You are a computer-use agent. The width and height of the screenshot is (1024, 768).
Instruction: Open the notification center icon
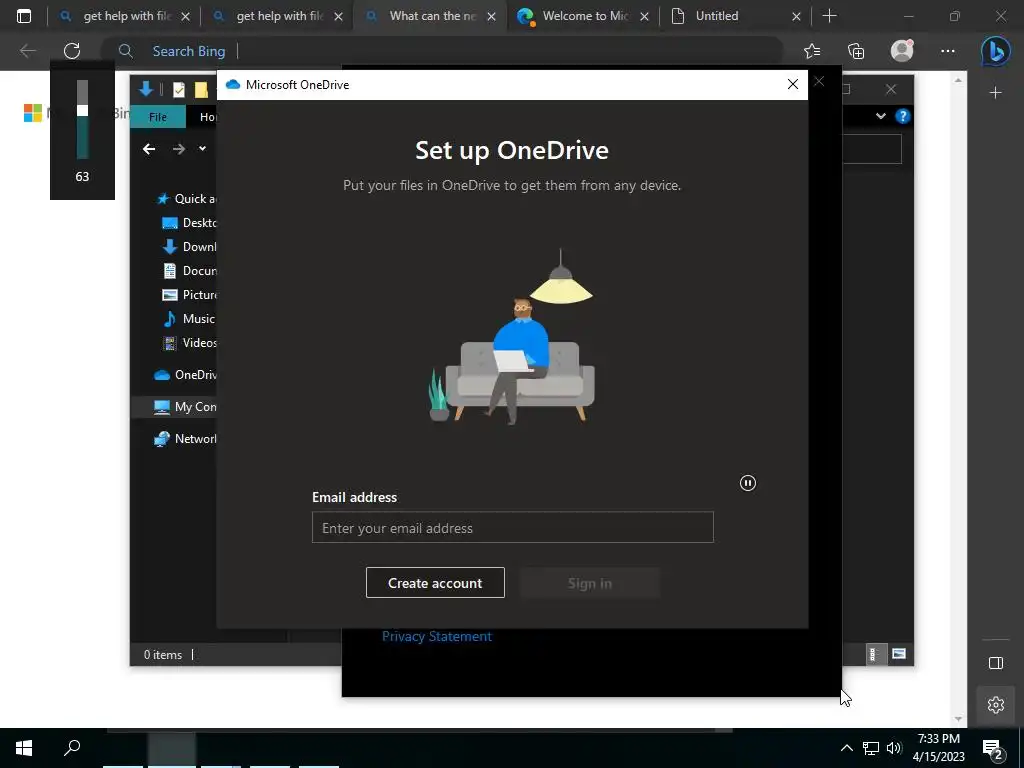993,750
